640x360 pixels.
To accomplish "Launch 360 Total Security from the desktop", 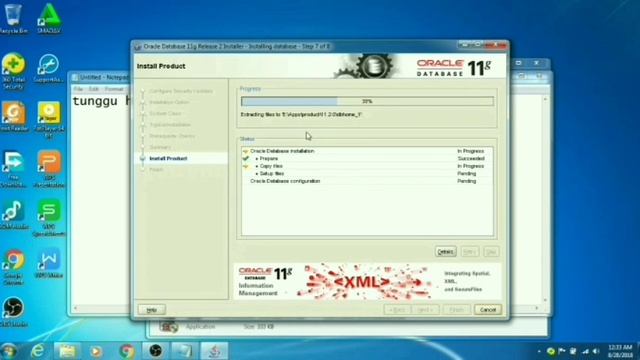I will [13, 71].
